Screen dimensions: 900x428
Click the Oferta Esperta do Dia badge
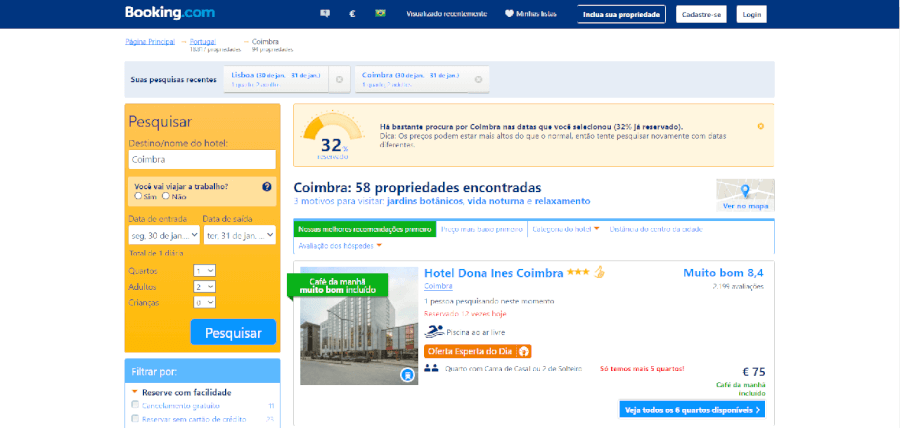(478, 351)
